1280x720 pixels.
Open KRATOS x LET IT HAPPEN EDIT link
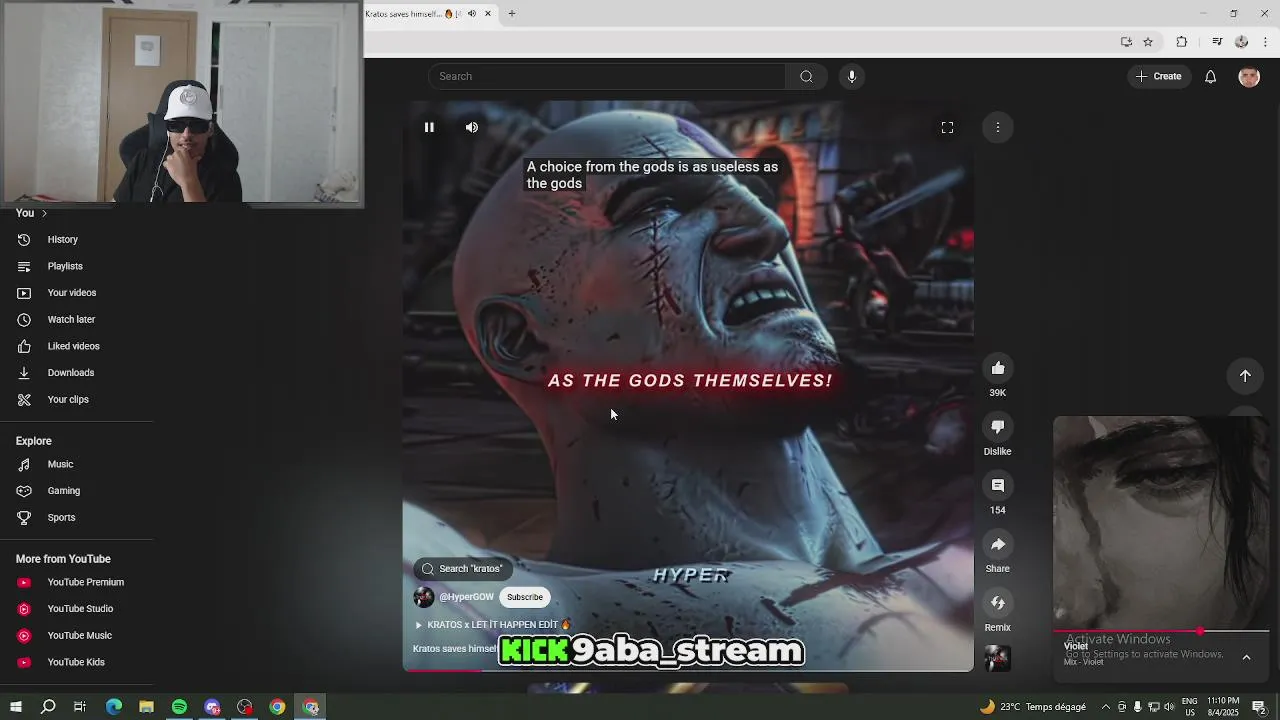(493, 625)
